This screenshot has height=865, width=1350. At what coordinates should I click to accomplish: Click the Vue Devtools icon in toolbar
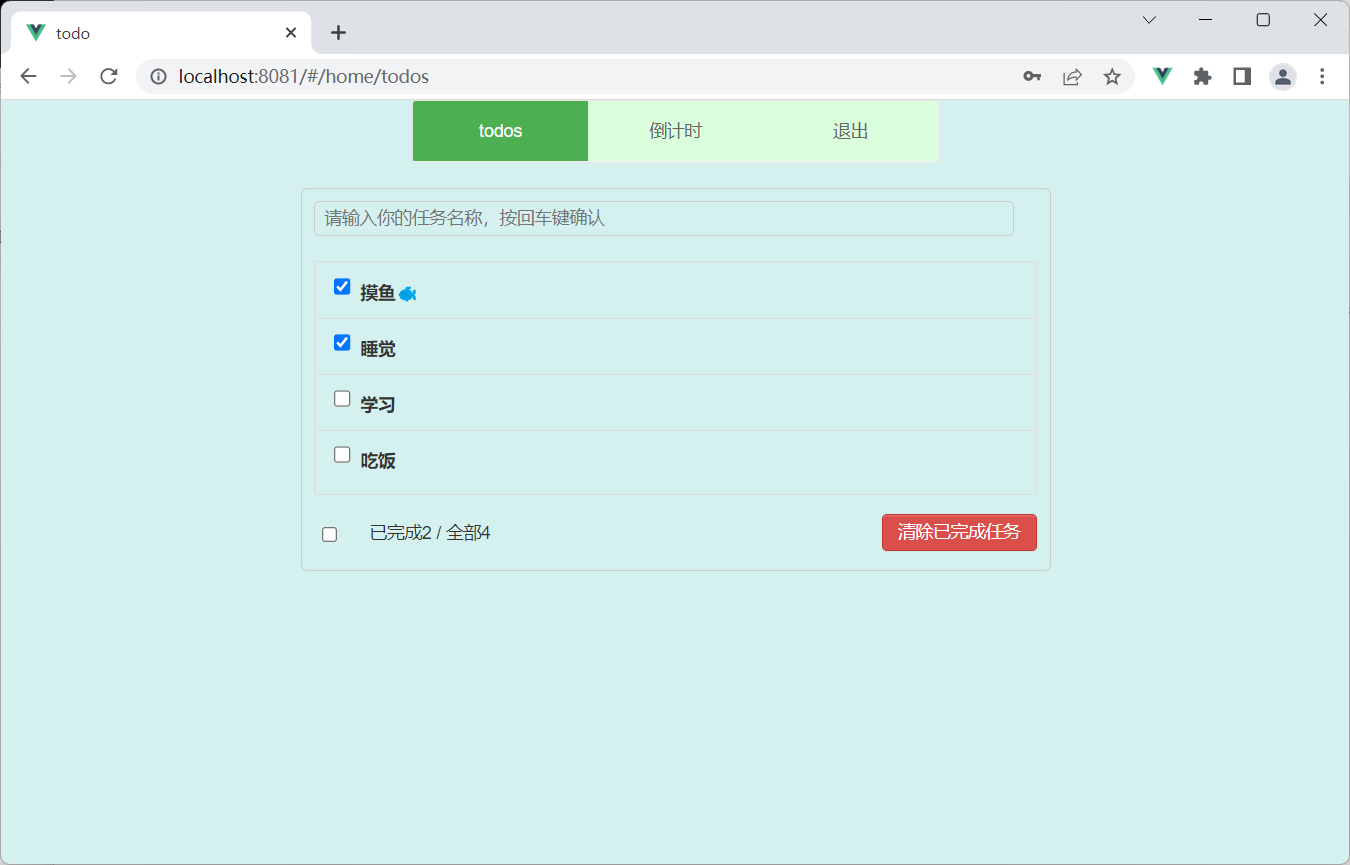[x=1161, y=76]
